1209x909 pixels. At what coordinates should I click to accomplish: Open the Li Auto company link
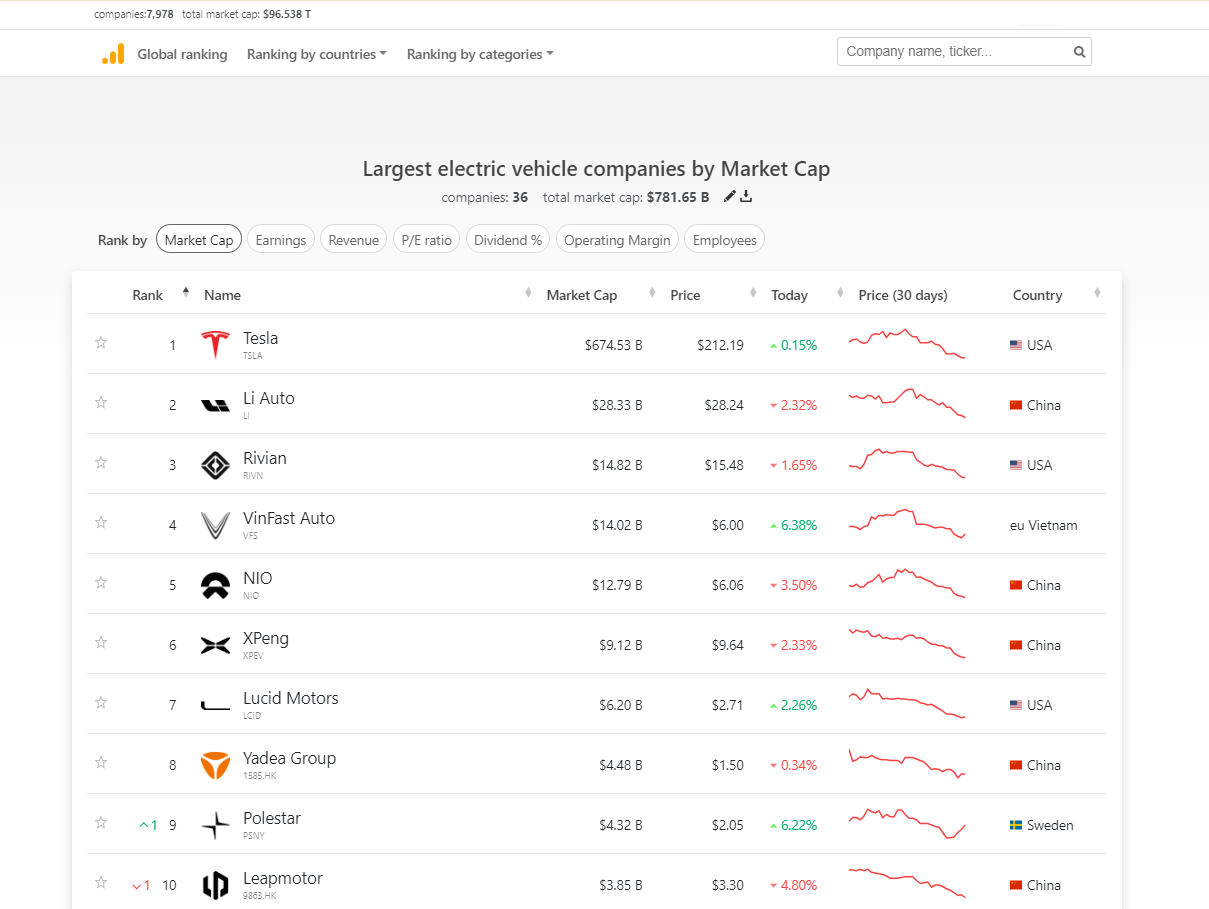tap(269, 398)
